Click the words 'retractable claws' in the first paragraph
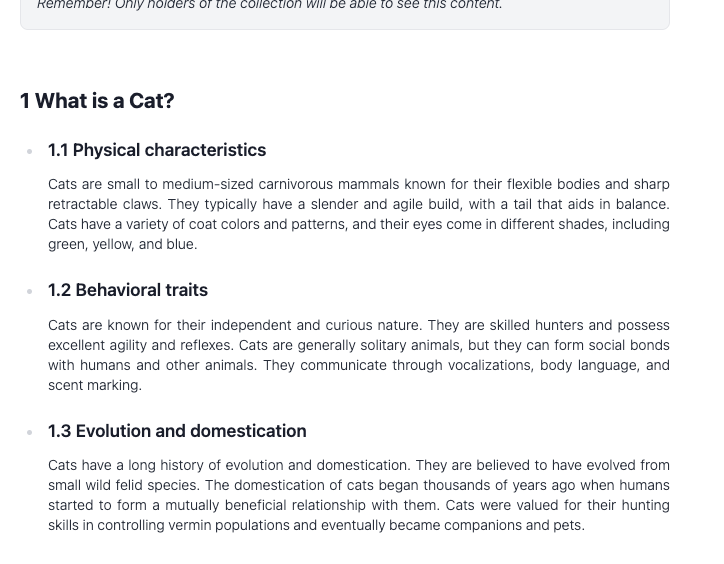Image resolution: width=724 pixels, height=564 pixels. click(105, 204)
